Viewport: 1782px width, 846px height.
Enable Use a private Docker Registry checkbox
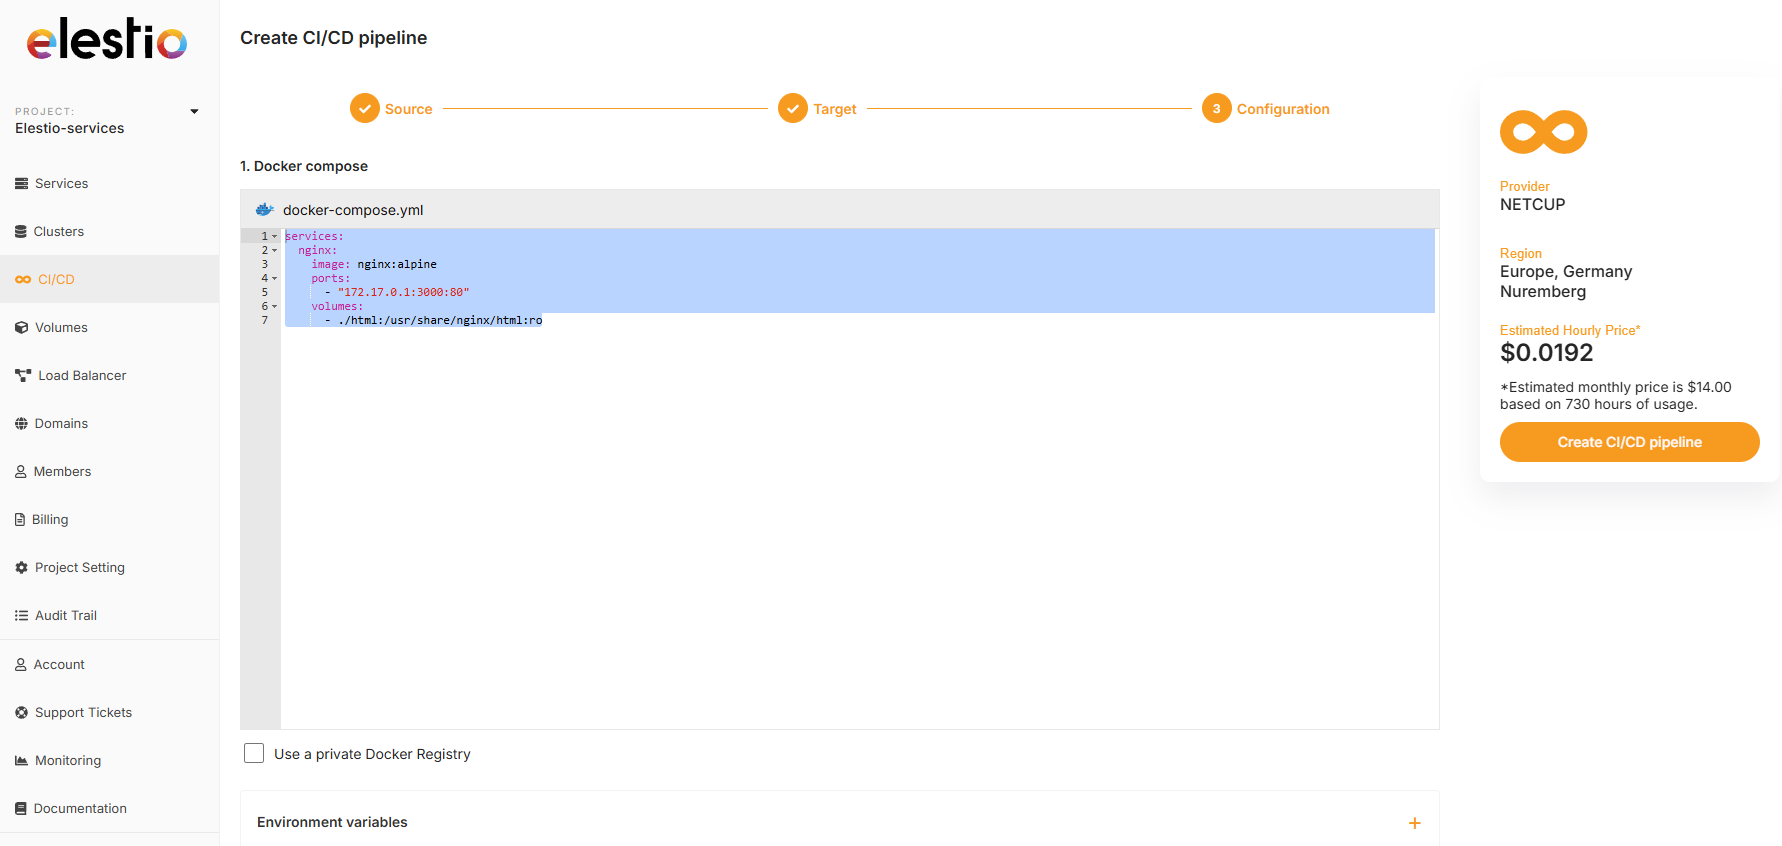[x=254, y=754]
